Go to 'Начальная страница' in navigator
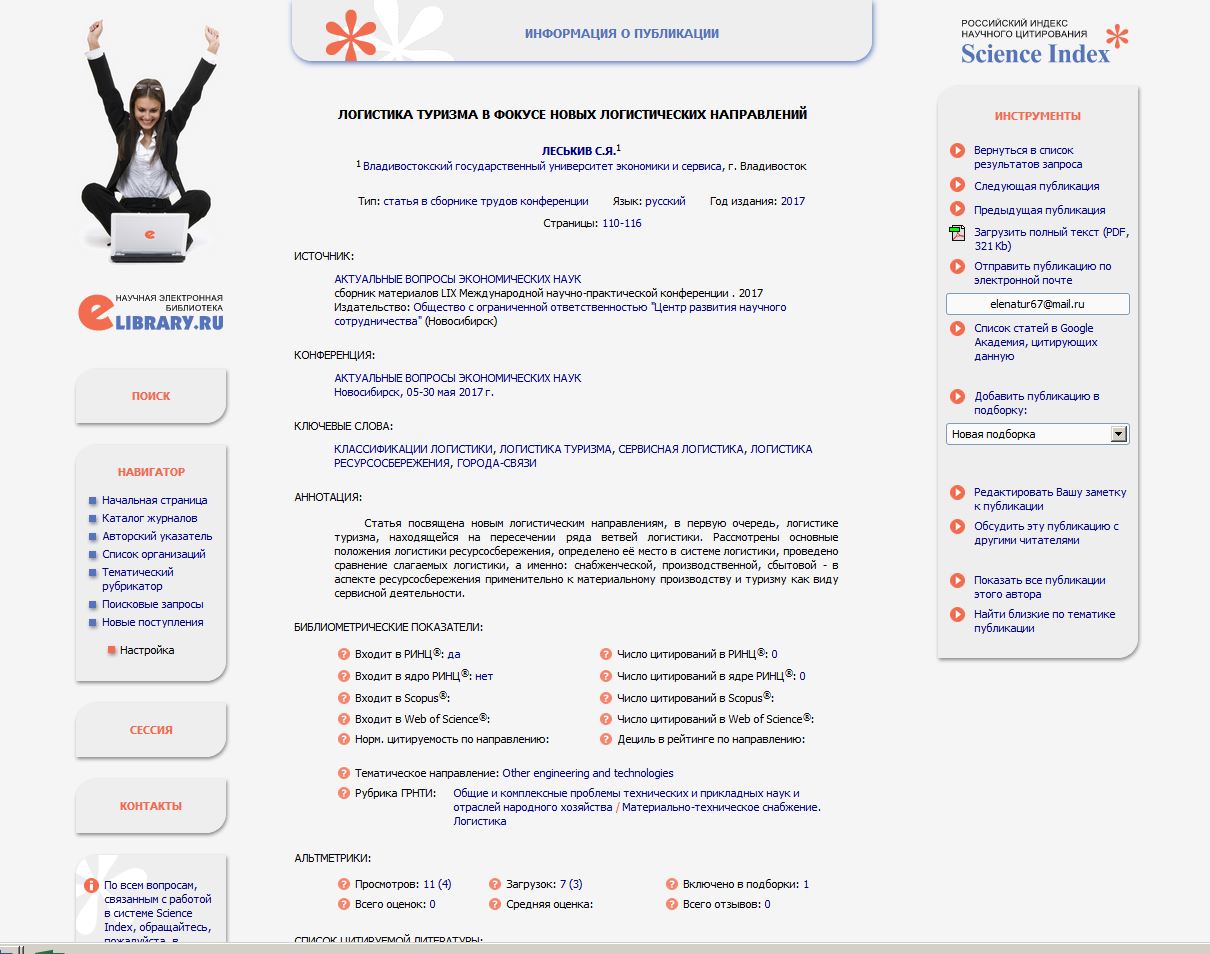This screenshot has height=954, width=1210. [x=154, y=500]
